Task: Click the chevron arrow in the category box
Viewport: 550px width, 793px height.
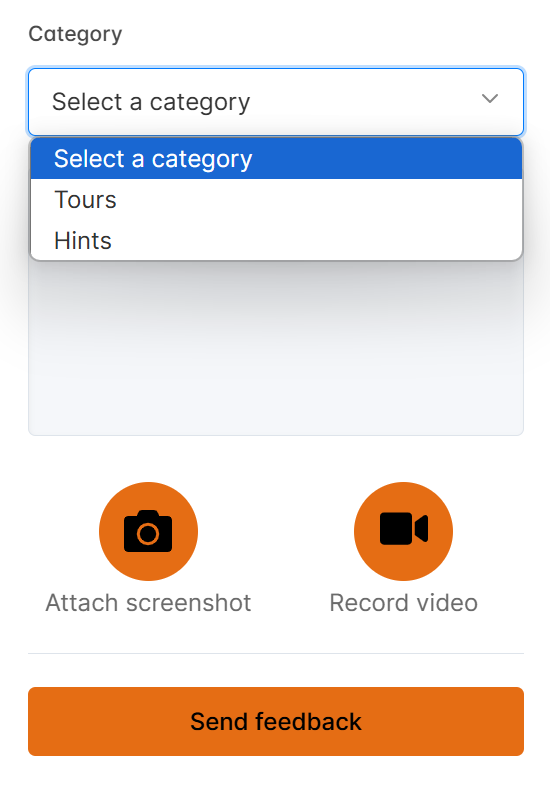Action: click(x=490, y=99)
